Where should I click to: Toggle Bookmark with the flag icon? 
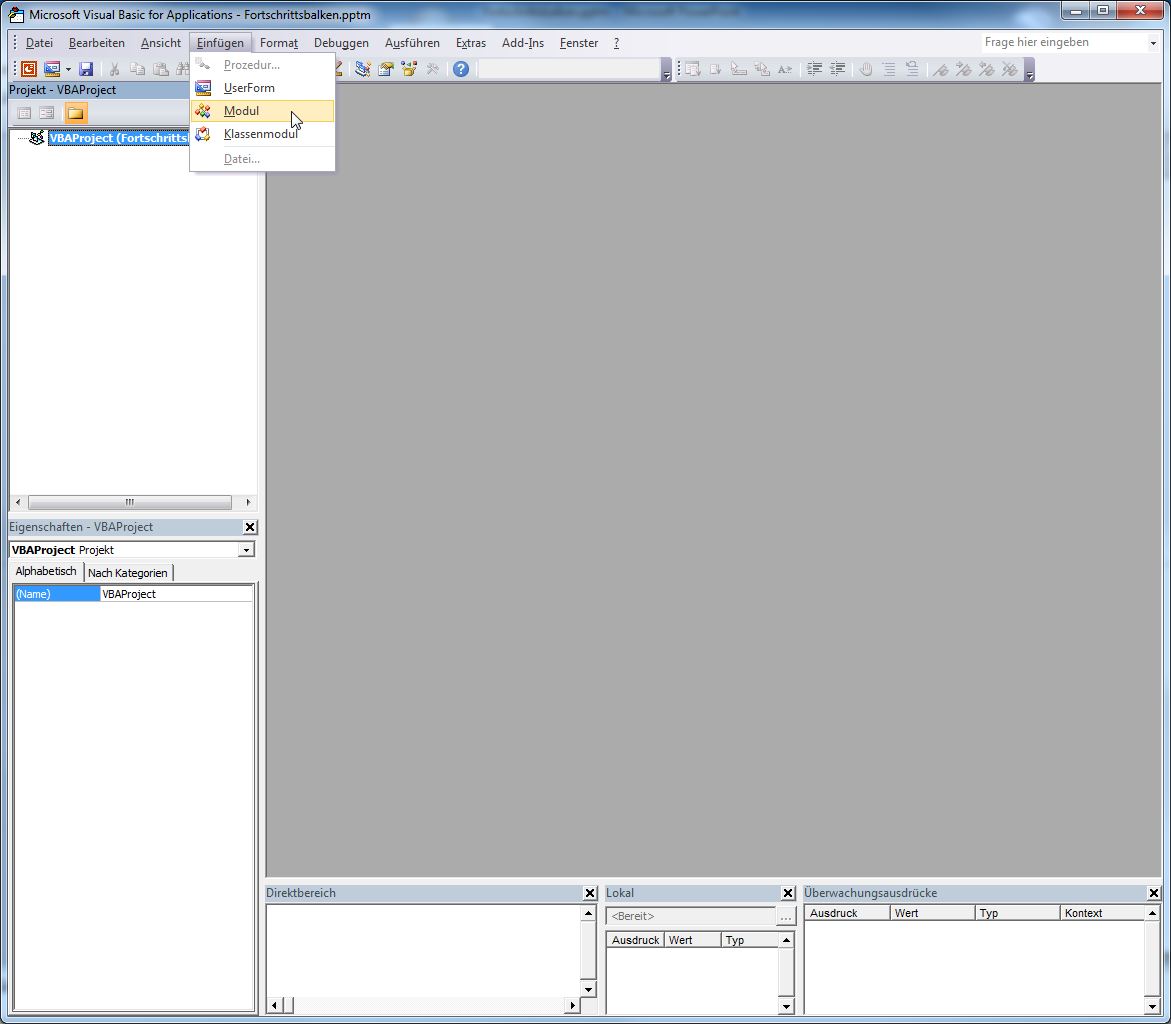click(x=940, y=69)
